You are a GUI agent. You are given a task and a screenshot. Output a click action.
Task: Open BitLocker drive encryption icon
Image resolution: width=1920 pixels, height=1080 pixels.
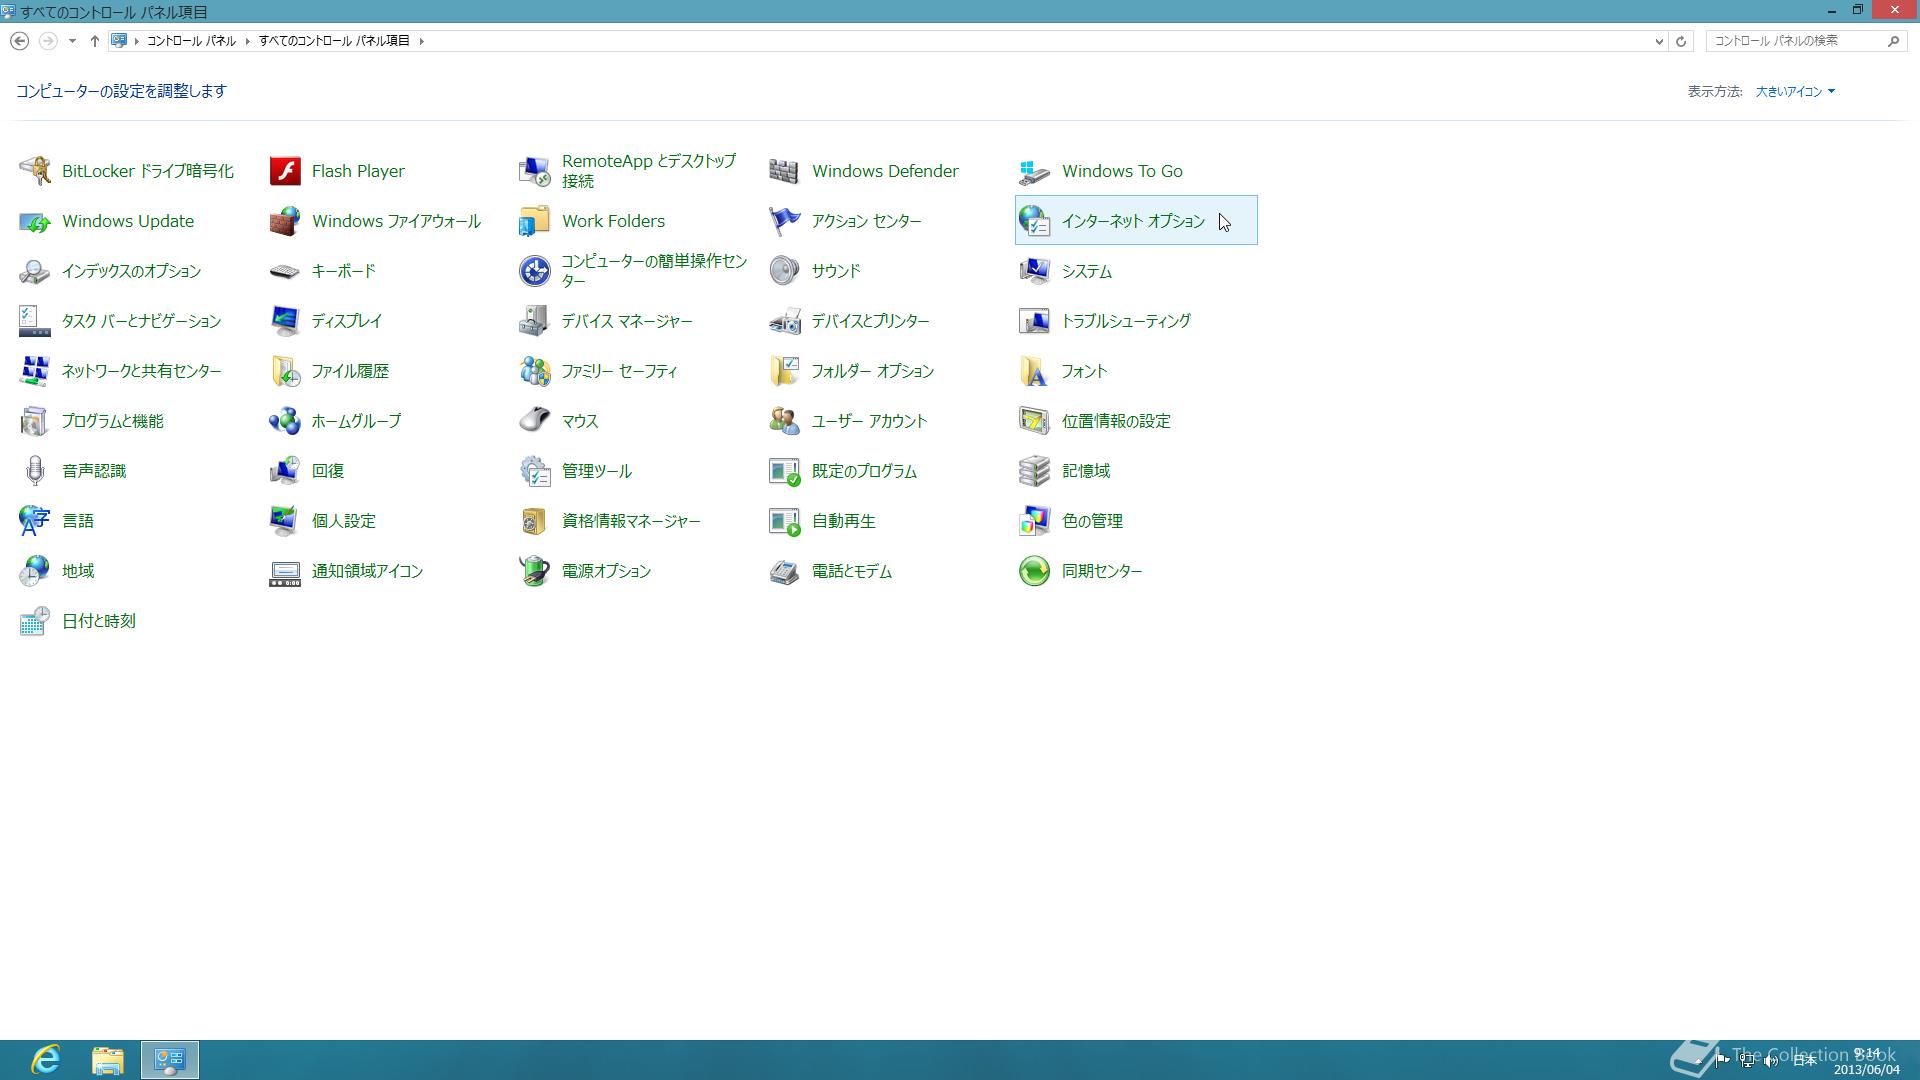35,171
